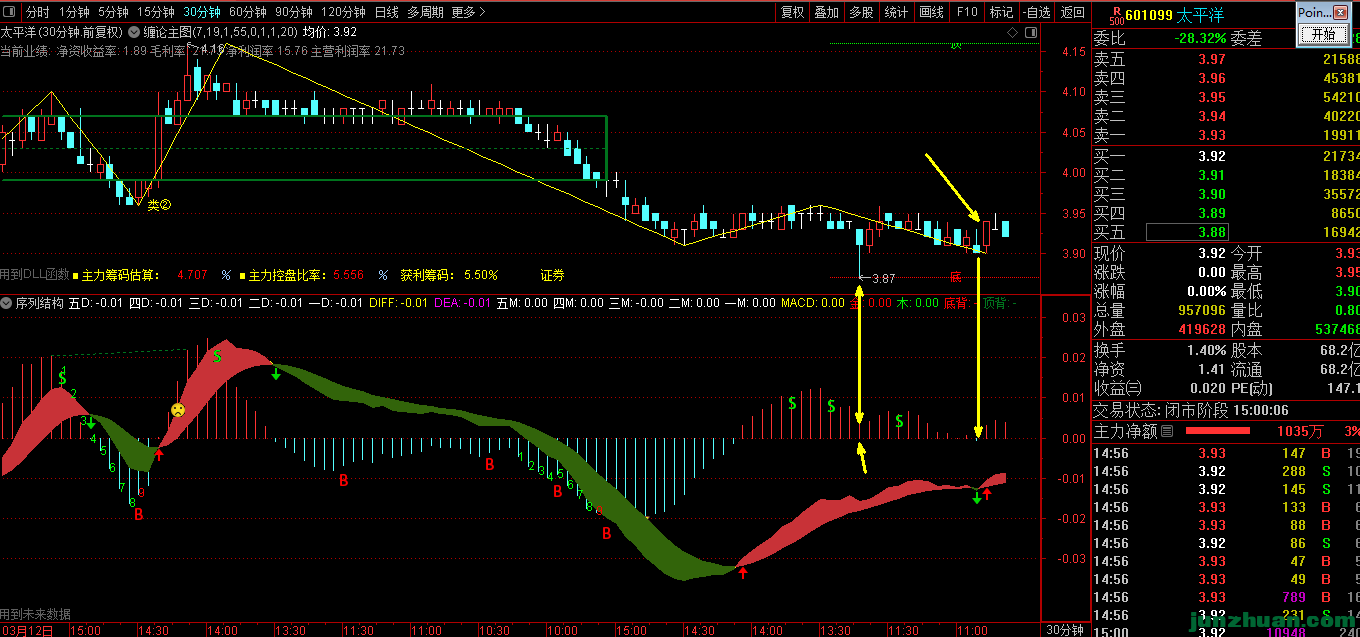This screenshot has height=637, width=1360.
Task: Select the 60分钟 period tab
Action: coord(248,12)
